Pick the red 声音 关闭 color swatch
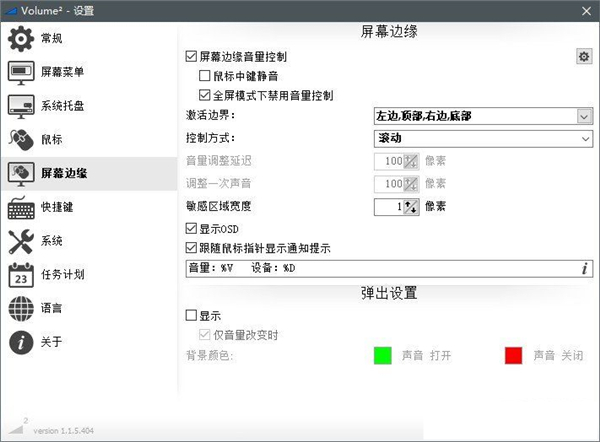The image size is (600, 442). click(x=514, y=356)
